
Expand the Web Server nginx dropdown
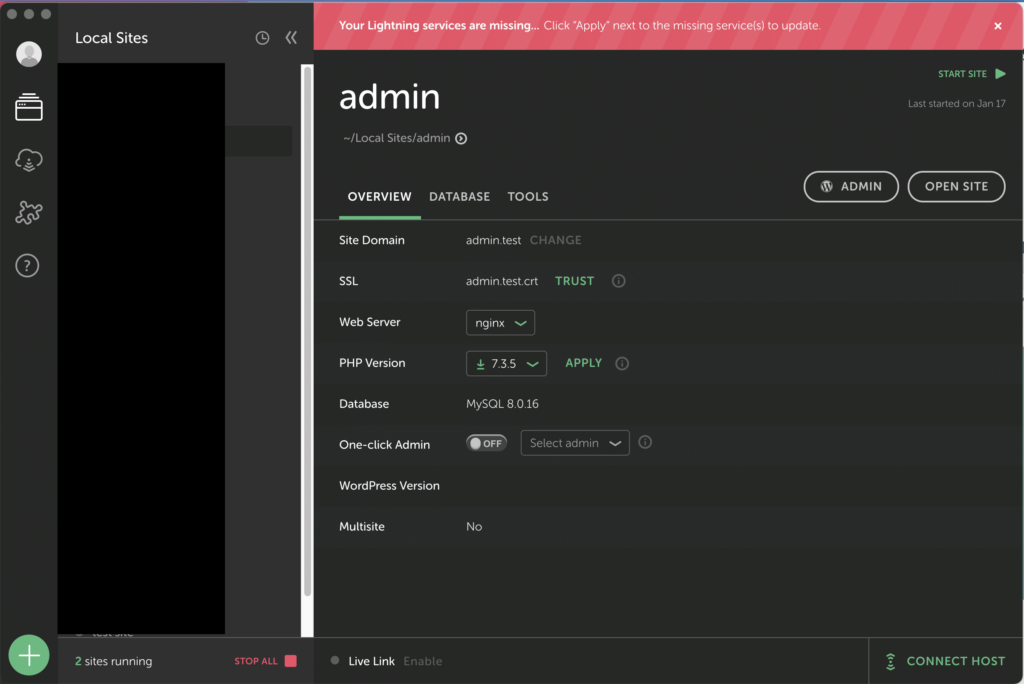point(500,323)
